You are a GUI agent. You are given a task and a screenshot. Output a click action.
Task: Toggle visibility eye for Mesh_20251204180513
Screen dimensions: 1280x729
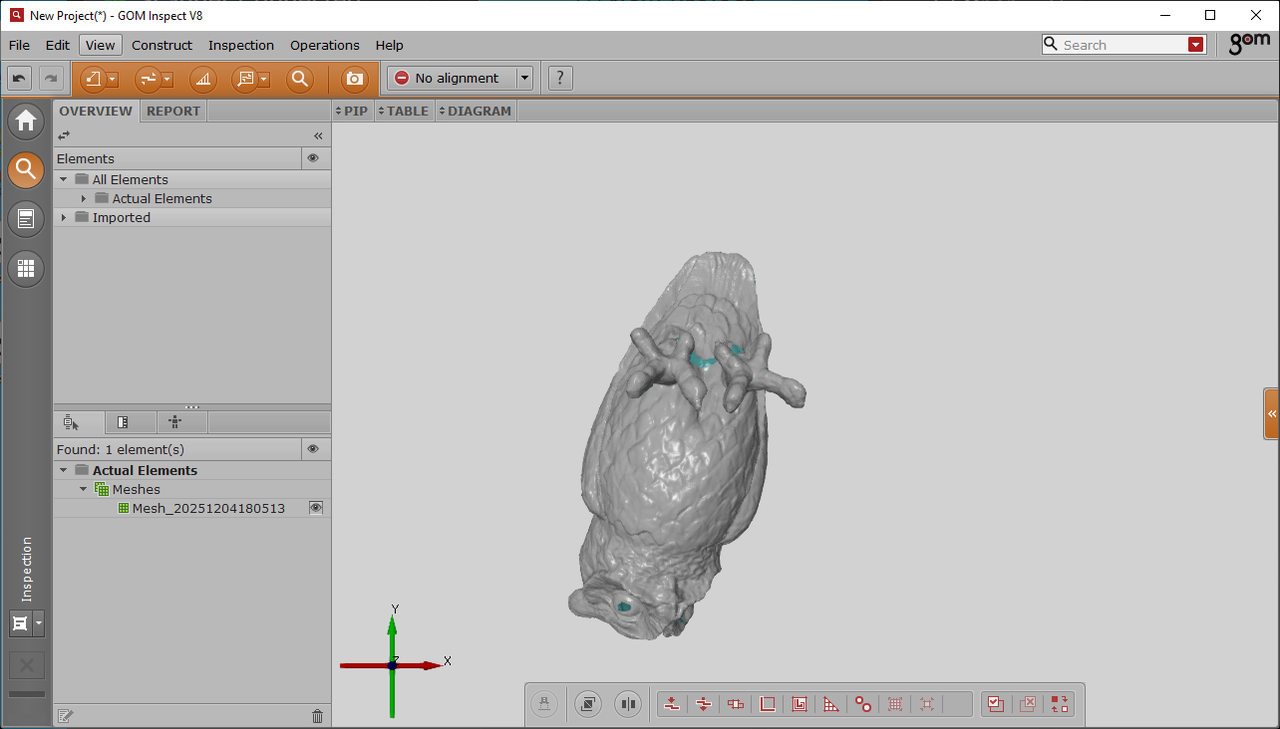click(316, 508)
